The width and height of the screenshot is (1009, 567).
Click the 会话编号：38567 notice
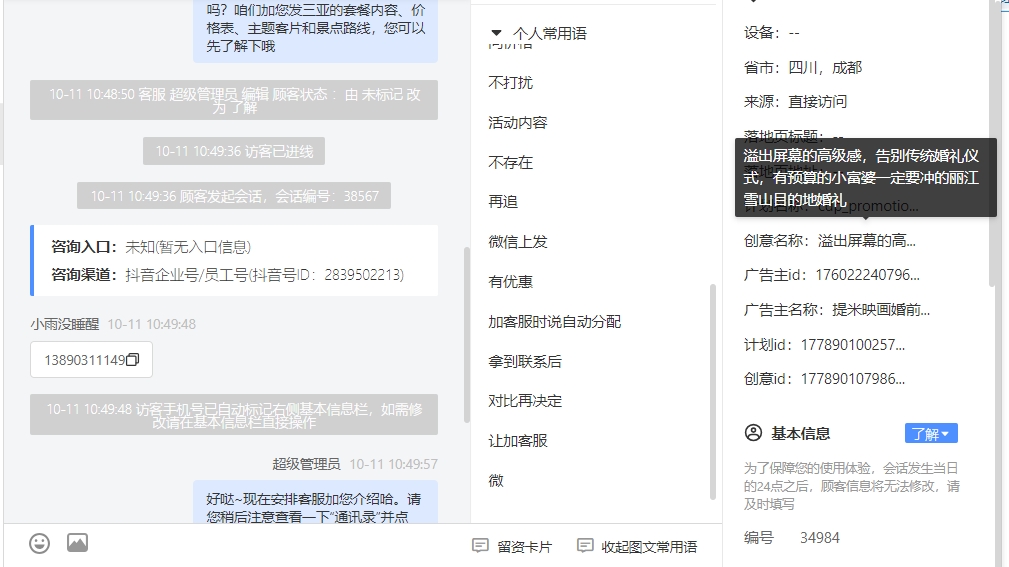[x=234, y=196]
